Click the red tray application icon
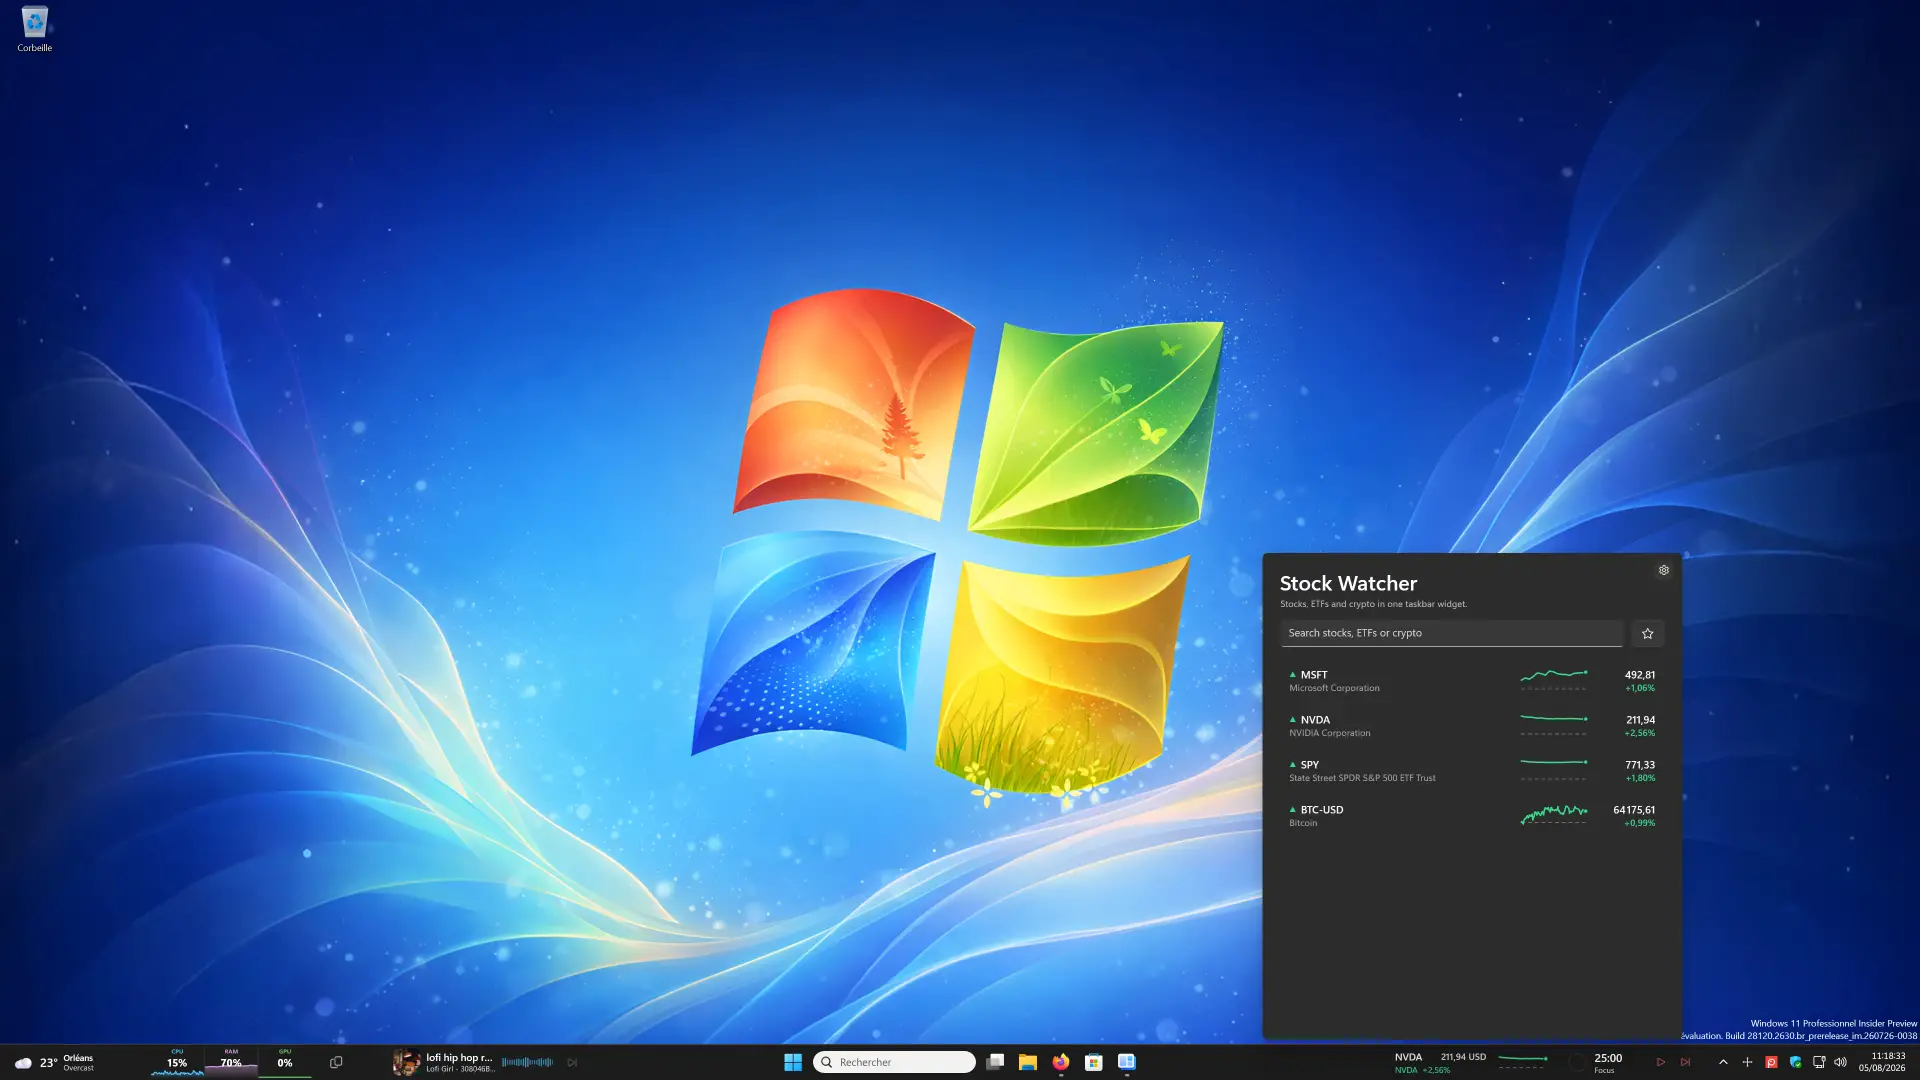Screen dimensions: 1920x1080 pyautogui.click(x=1771, y=1062)
